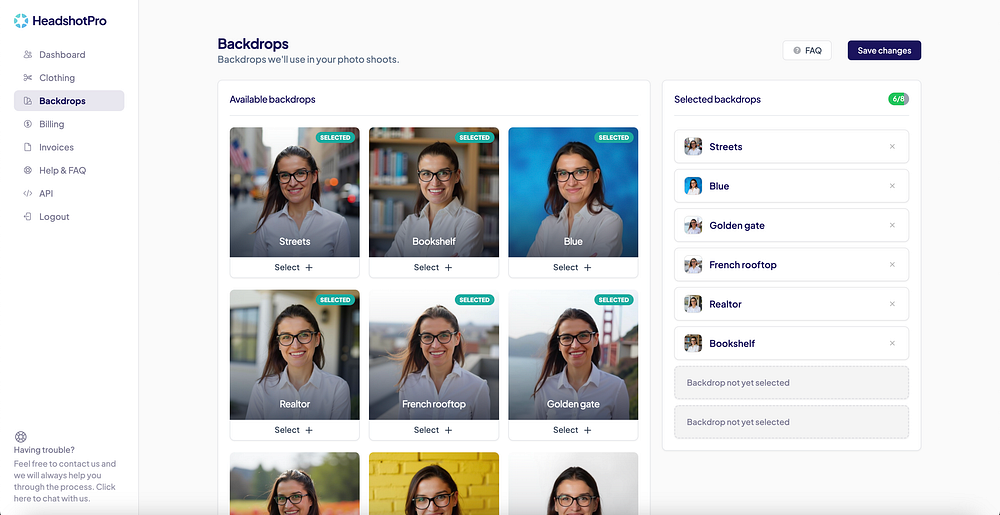Viewport: 1000px width, 515px height.
Task: Remove Bookshelf from selected backdrops
Action: tap(892, 344)
